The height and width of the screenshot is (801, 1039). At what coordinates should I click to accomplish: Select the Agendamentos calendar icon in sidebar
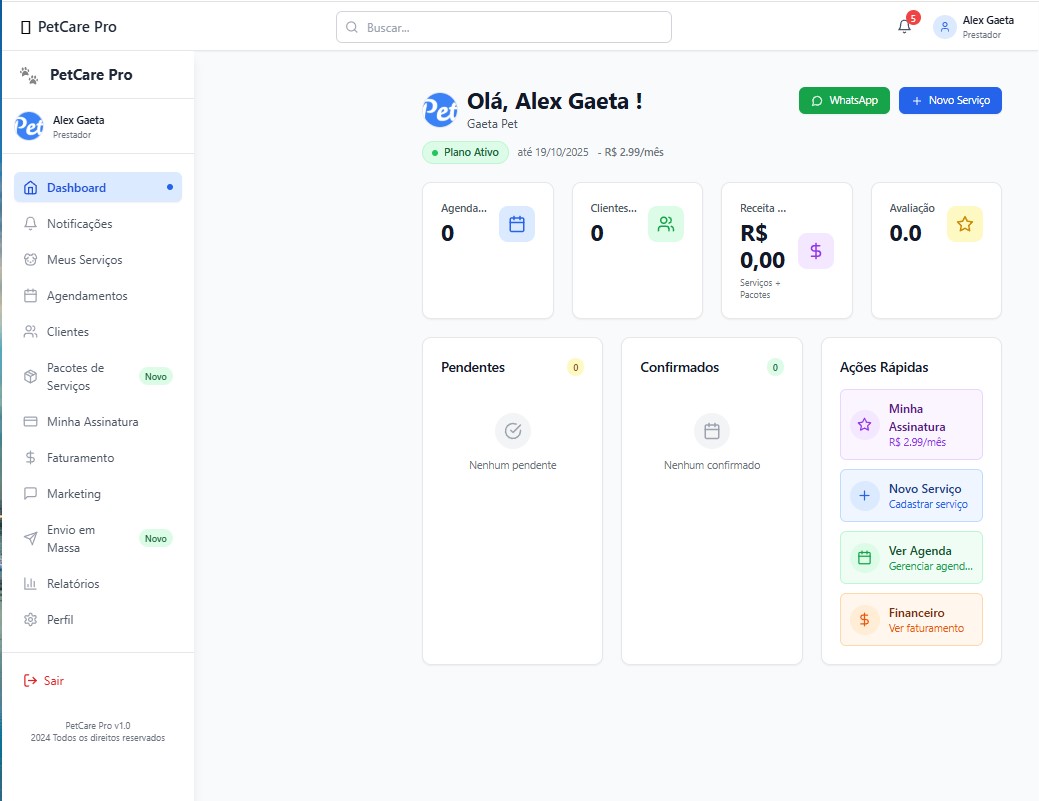pos(29,296)
